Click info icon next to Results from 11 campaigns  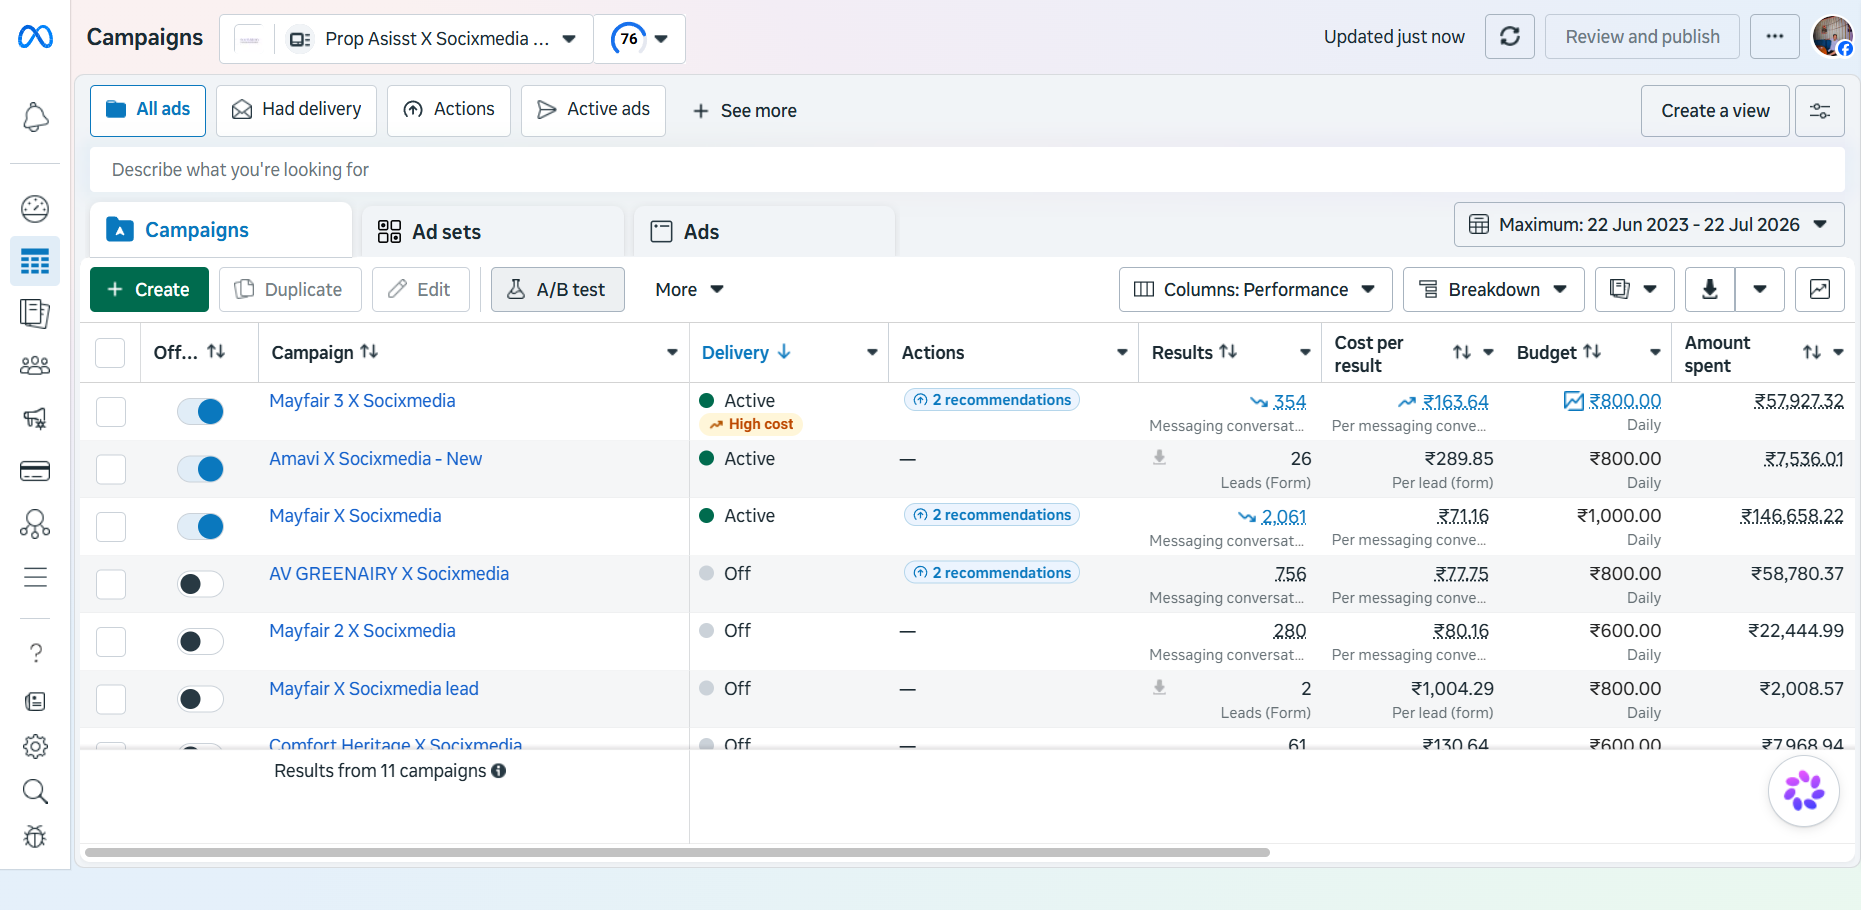498,771
